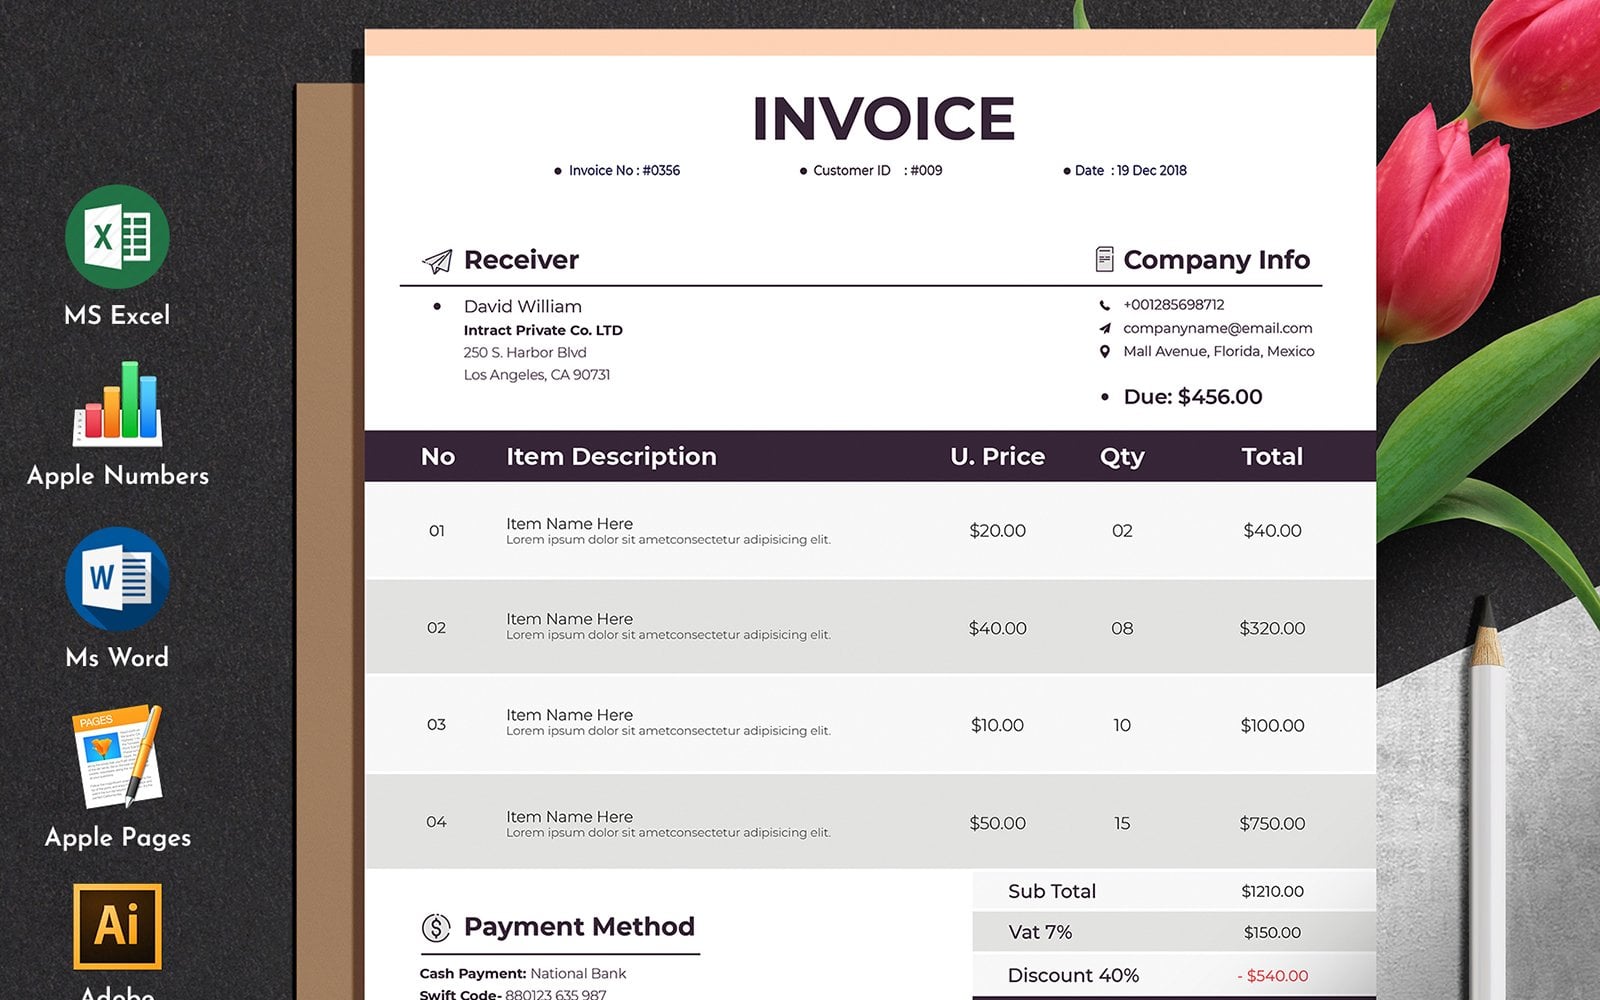Click the peach color bar atop invoice
Viewport: 1600px width, 1000px height.
870,43
